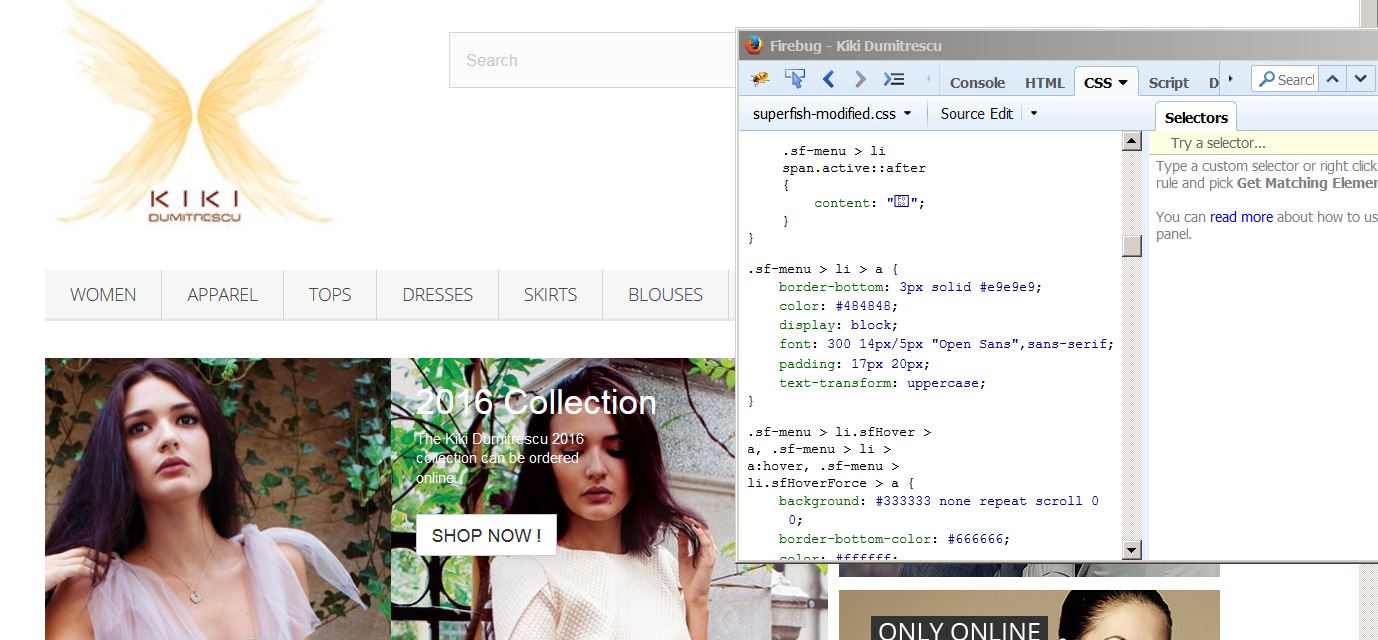Jump to next search result arrow
This screenshot has width=1378, height=640.
[x=1360, y=79]
